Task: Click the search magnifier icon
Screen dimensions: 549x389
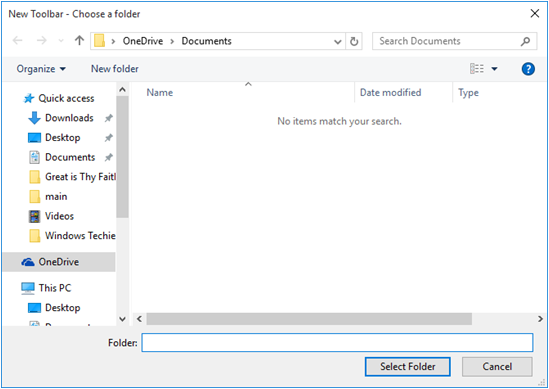Action: coord(525,41)
